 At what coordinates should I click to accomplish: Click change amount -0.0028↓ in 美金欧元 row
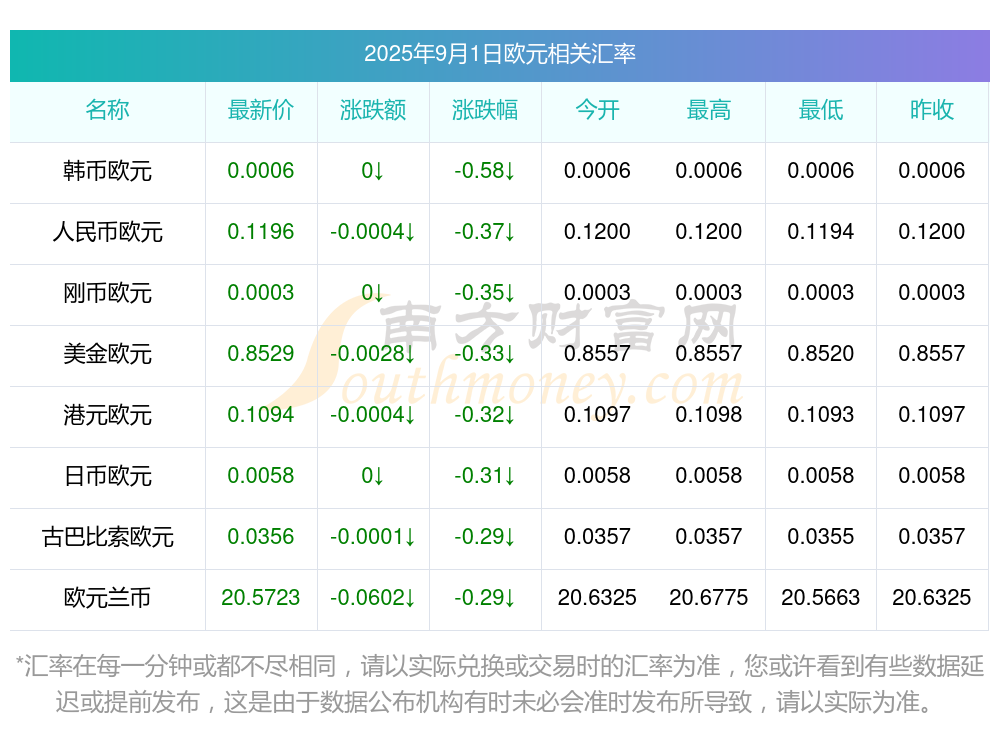point(373,353)
